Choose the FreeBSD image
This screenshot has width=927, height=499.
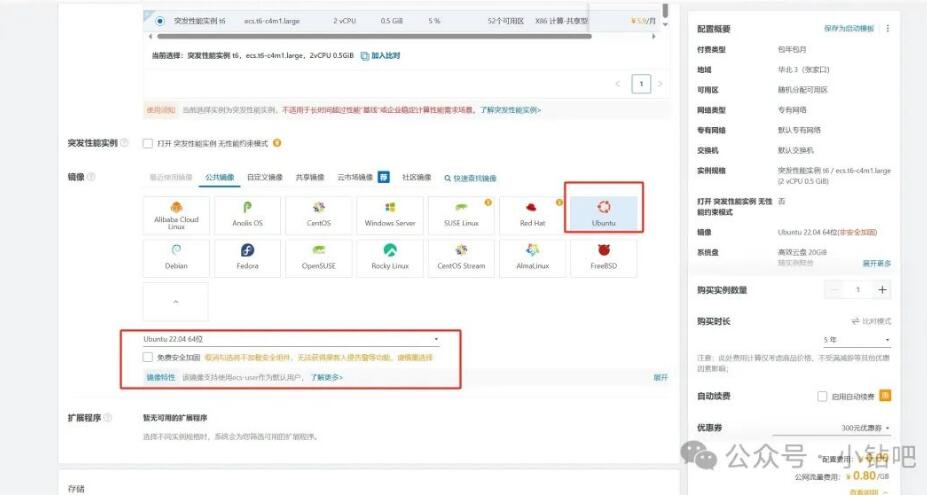tap(604, 258)
